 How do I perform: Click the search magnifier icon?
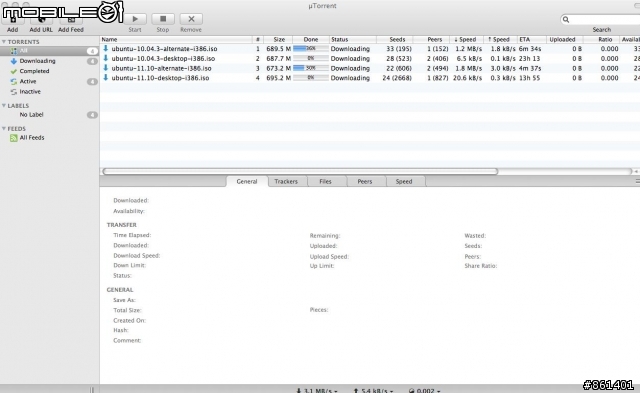pyautogui.click(x=566, y=20)
